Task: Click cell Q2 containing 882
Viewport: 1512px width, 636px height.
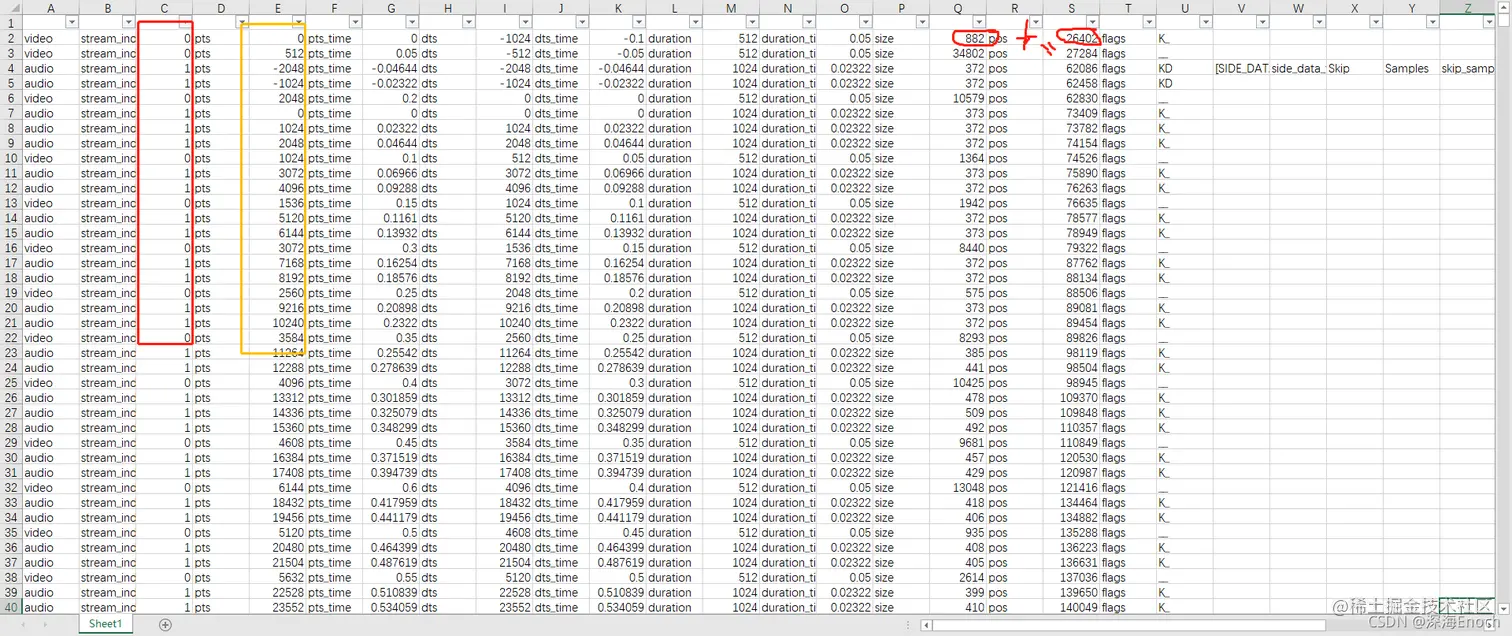Action: (x=958, y=39)
